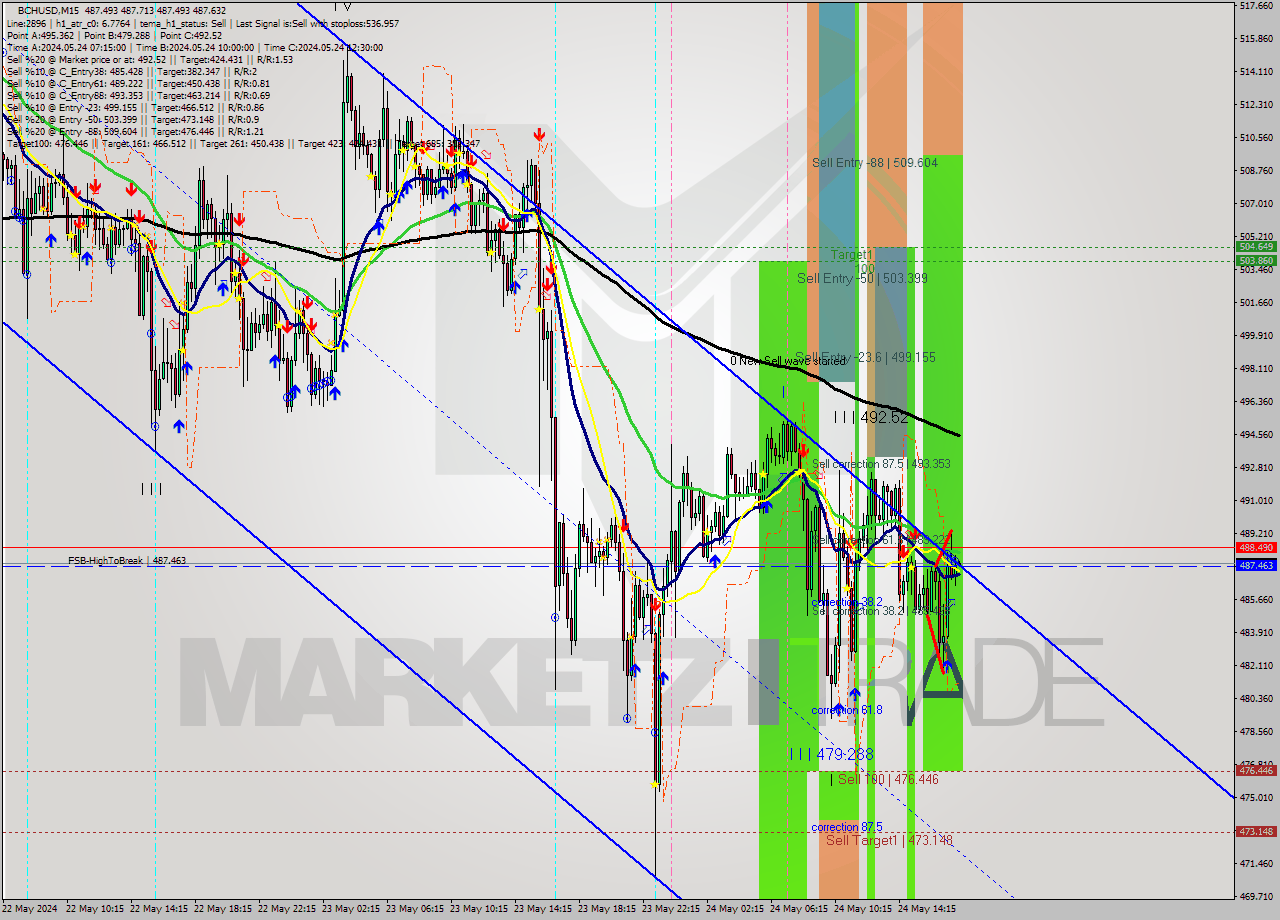Screen dimensions: 1280x920
Task: Click the '23 May 22:15' time axis label
Action: (x=671, y=909)
